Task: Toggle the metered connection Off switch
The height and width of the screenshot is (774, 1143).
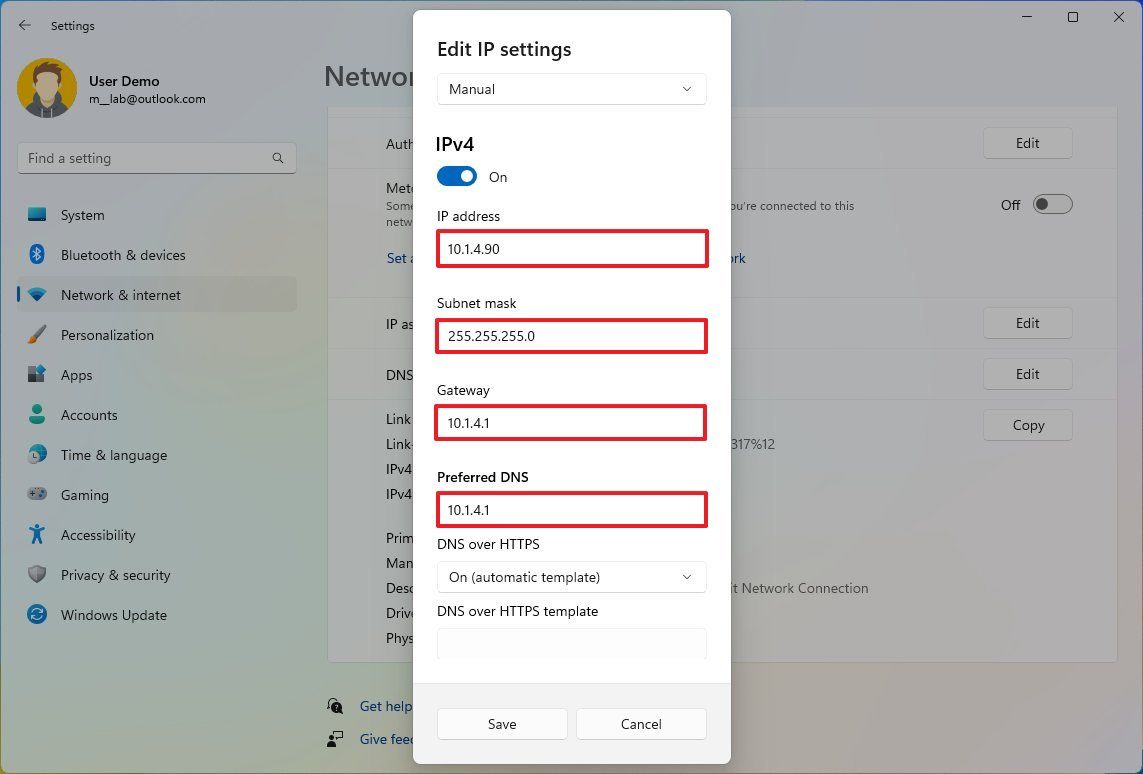Action: (x=1053, y=205)
